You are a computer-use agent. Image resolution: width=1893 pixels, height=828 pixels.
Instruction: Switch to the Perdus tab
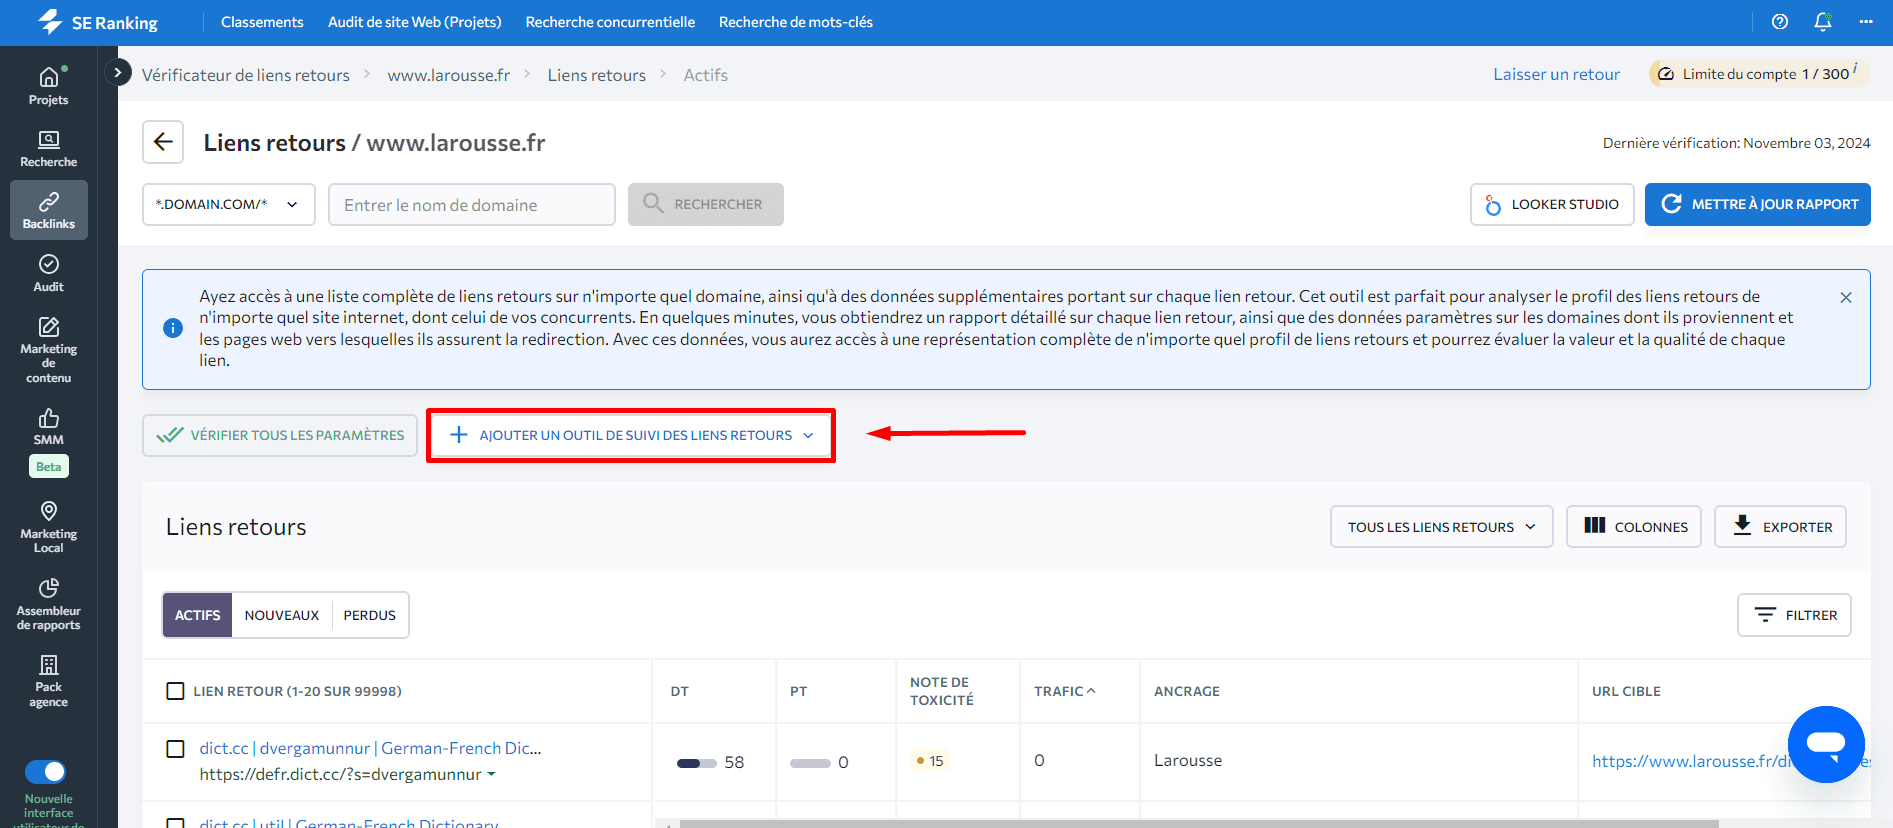pos(370,615)
